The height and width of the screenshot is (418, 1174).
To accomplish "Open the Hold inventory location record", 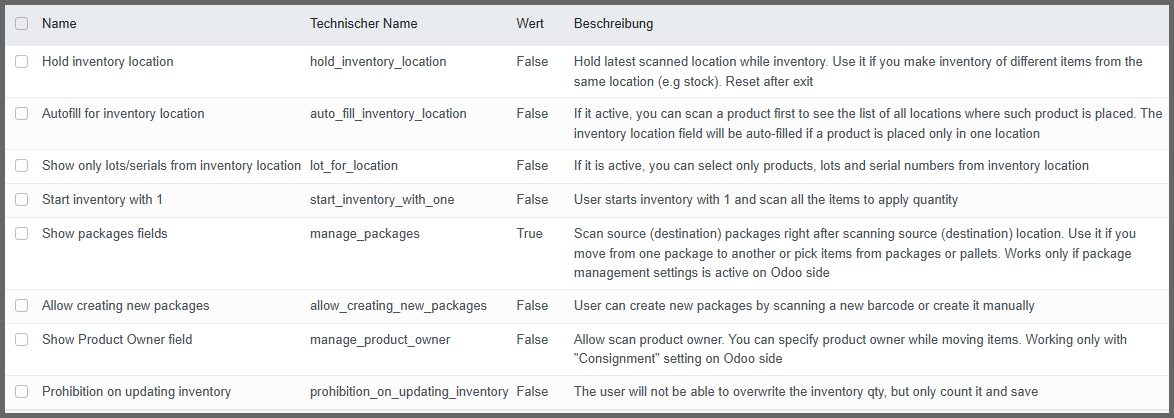I will [x=107, y=62].
